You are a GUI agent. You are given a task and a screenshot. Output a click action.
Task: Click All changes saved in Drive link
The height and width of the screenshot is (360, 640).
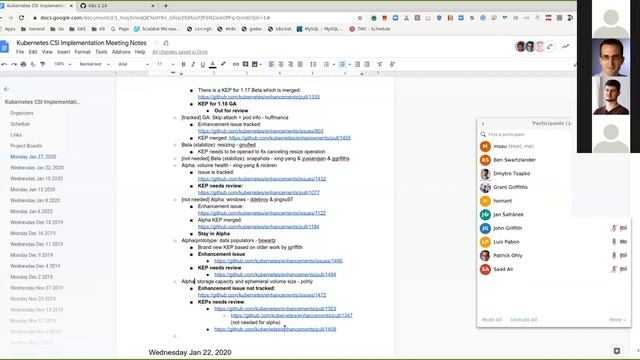tap(180, 52)
